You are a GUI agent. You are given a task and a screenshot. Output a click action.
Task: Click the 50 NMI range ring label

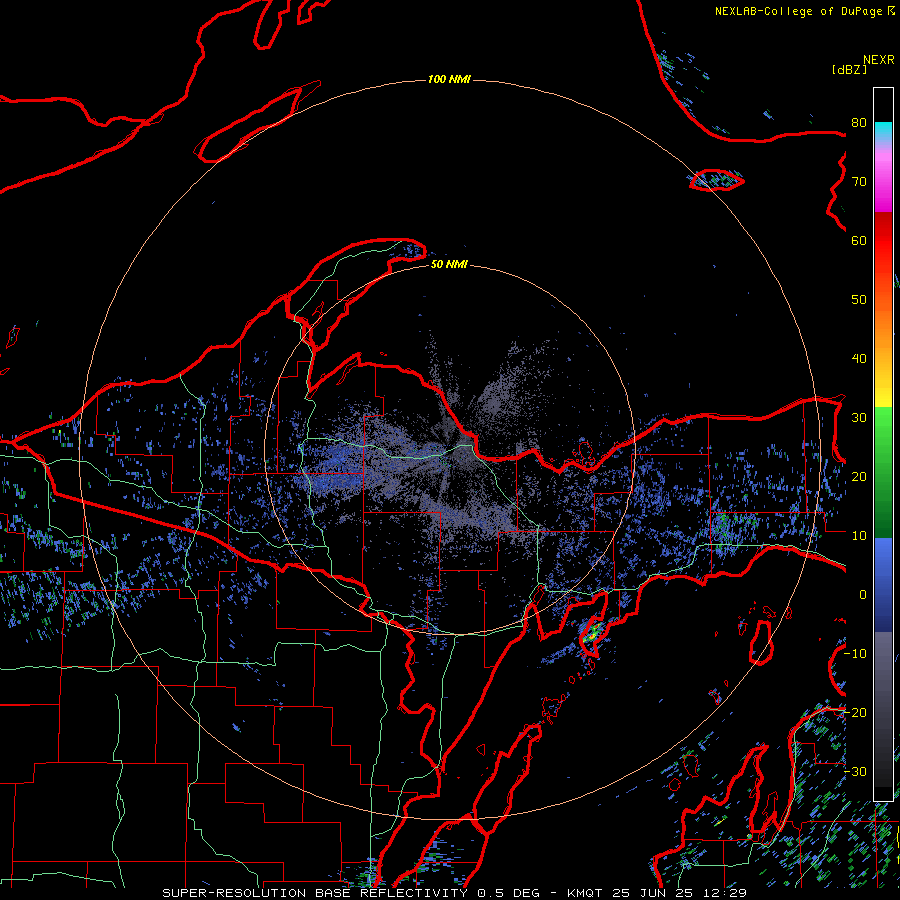pos(449,265)
